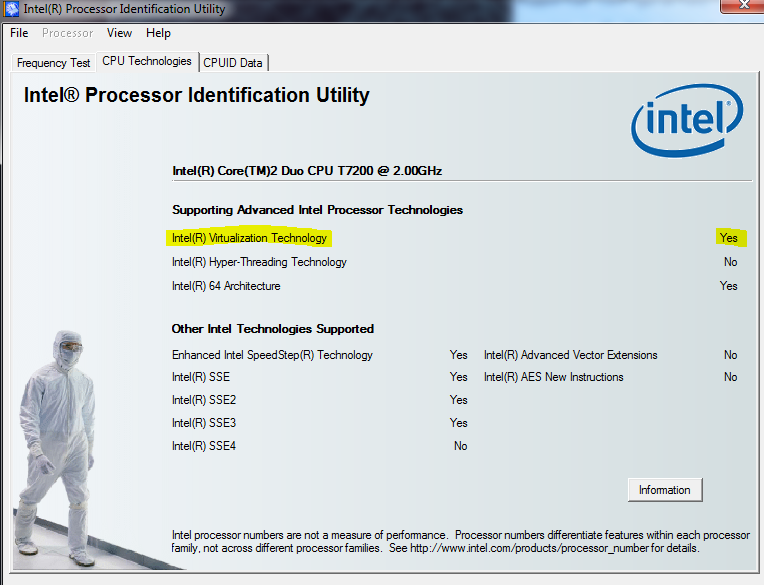Select Enhanced Intel SpeedStep(R) Technology label

click(x=272, y=355)
